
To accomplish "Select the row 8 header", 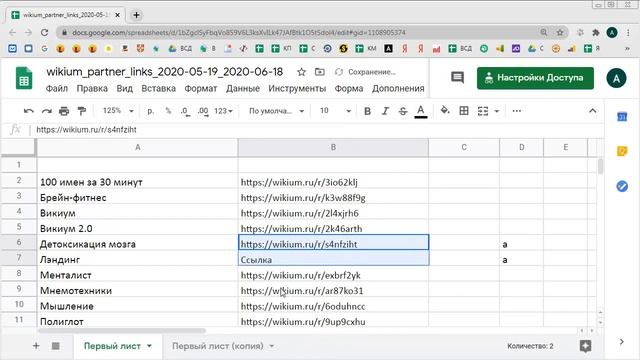I will pyautogui.click(x=19, y=273).
